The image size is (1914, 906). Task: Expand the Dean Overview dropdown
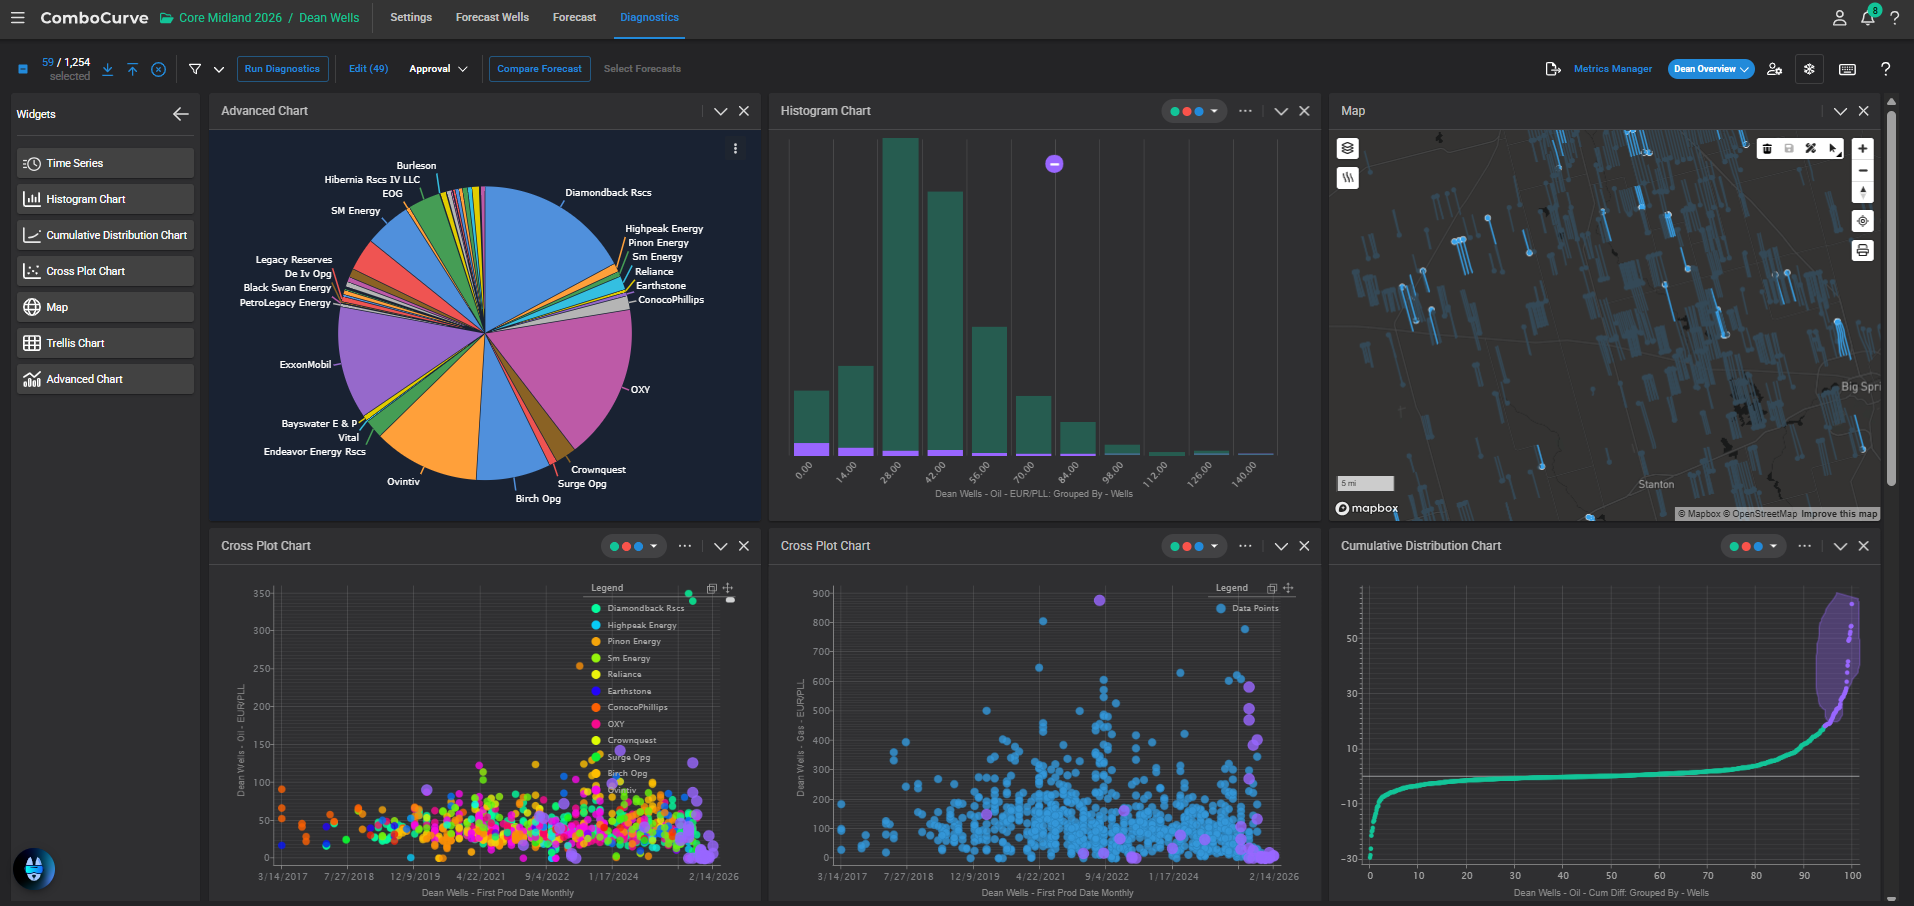pyautogui.click(x=1711, y=69)
